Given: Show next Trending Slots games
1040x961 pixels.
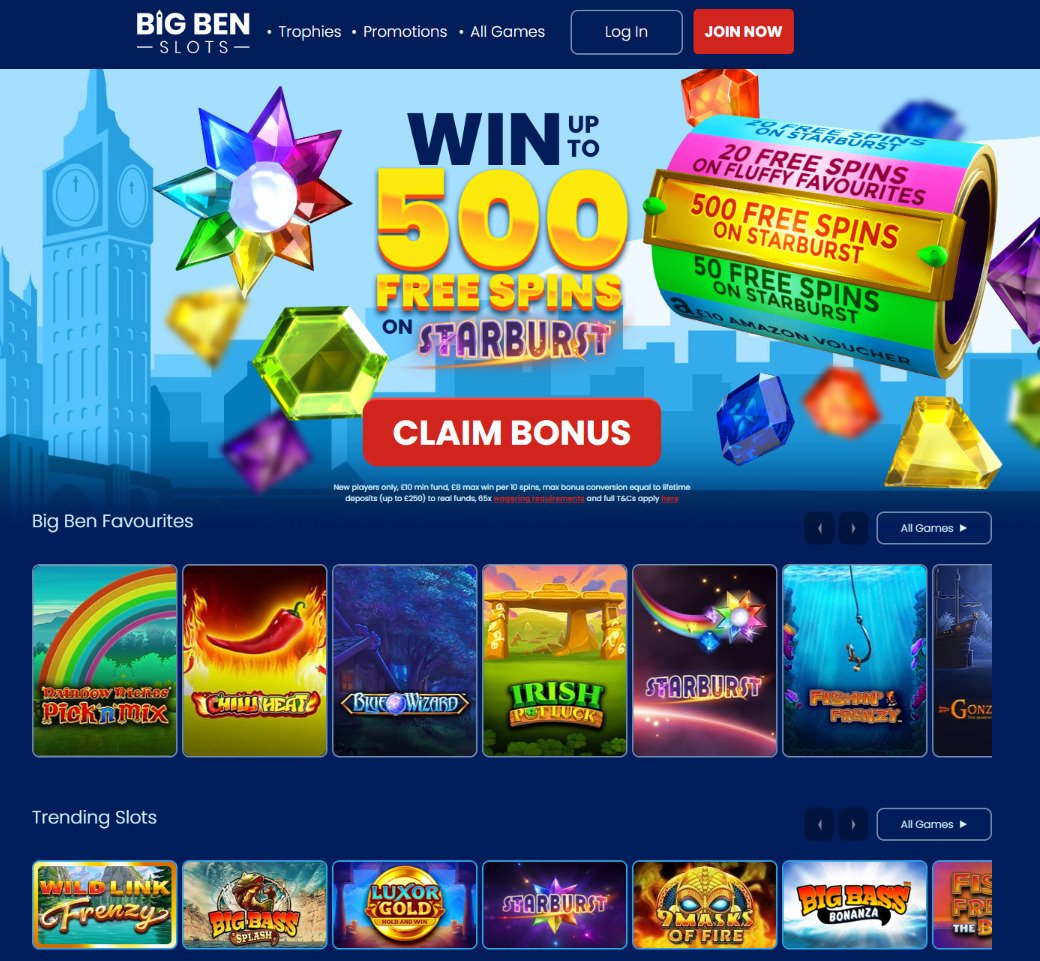Looking at the screenshot, I should (853, 824).
